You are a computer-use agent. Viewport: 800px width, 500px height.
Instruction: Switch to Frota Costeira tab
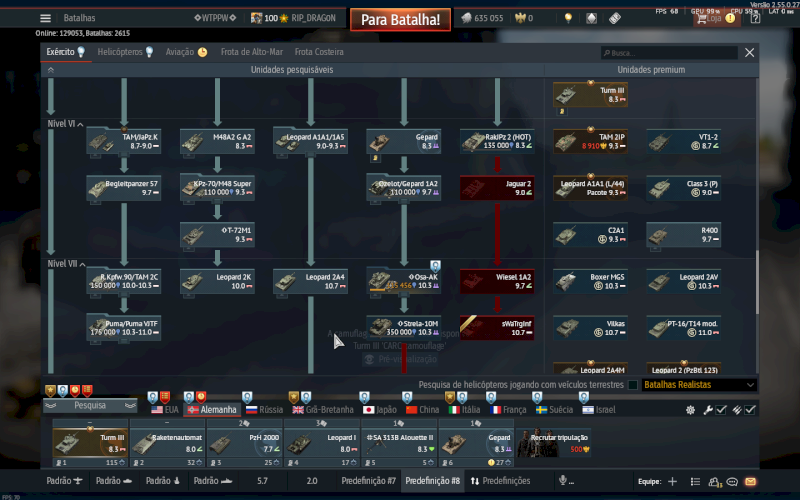pos(319,52)
